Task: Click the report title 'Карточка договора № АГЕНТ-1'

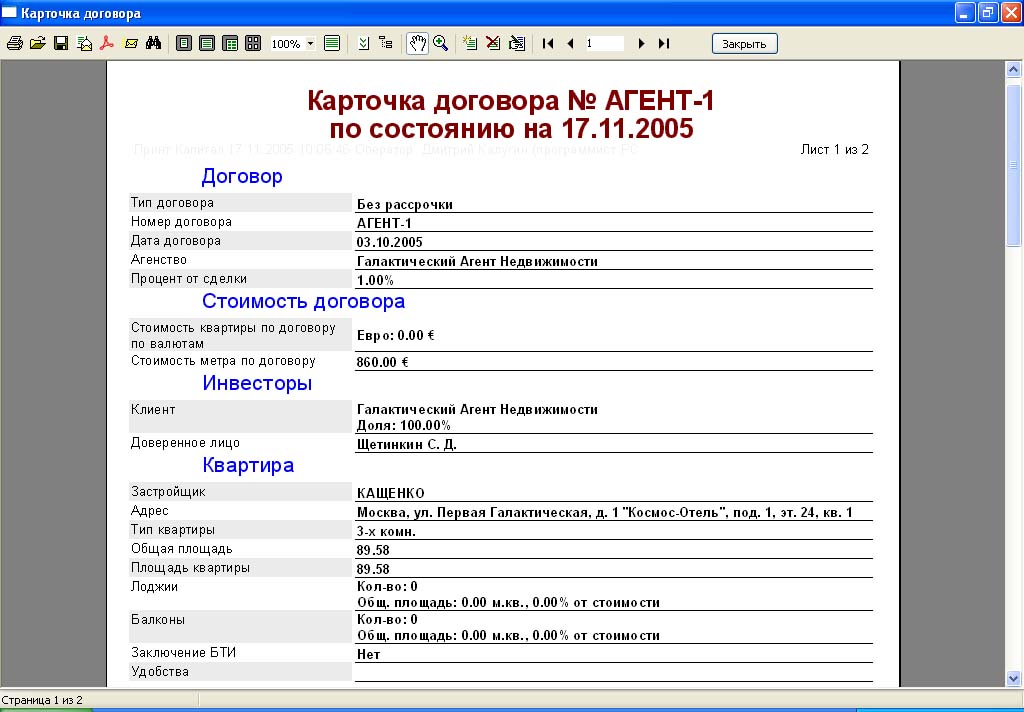Action: pos(511,101)
